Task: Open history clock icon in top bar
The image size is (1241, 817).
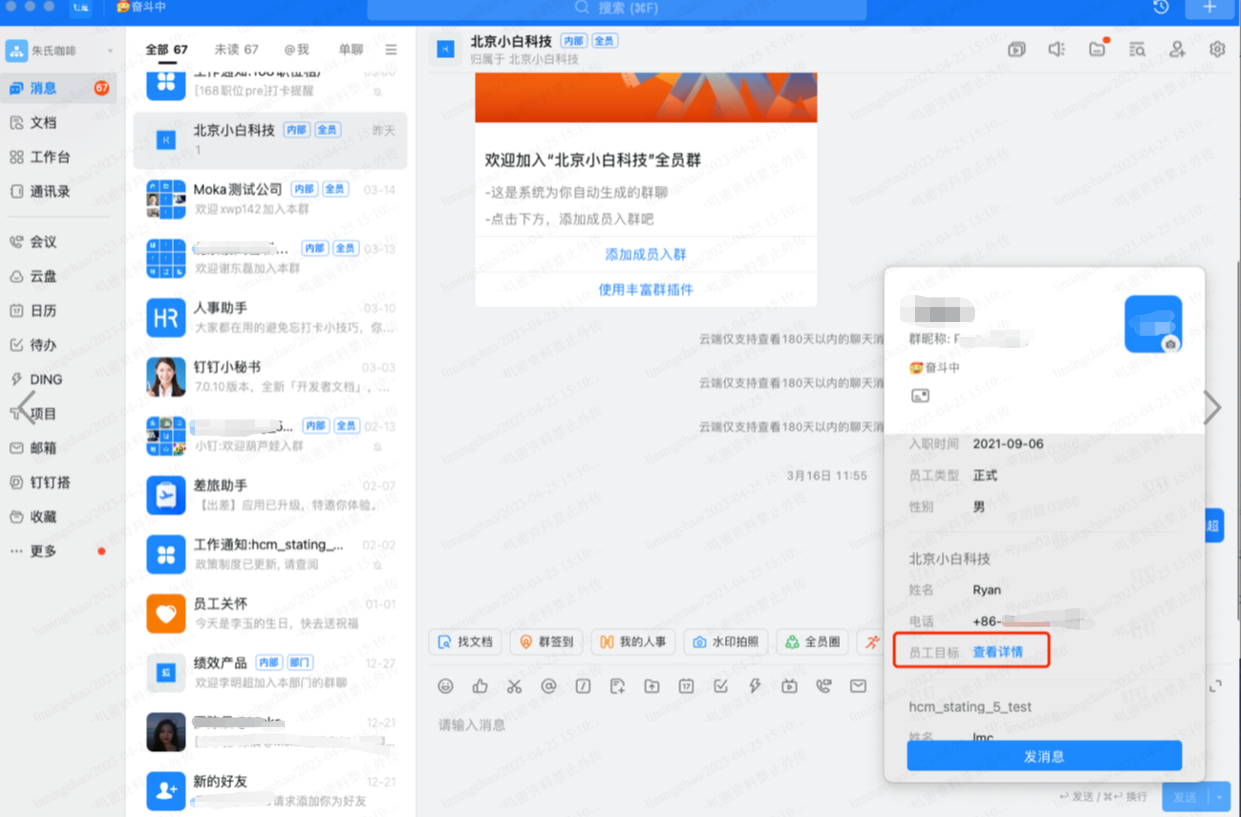Action: [x=1161, y=8]
